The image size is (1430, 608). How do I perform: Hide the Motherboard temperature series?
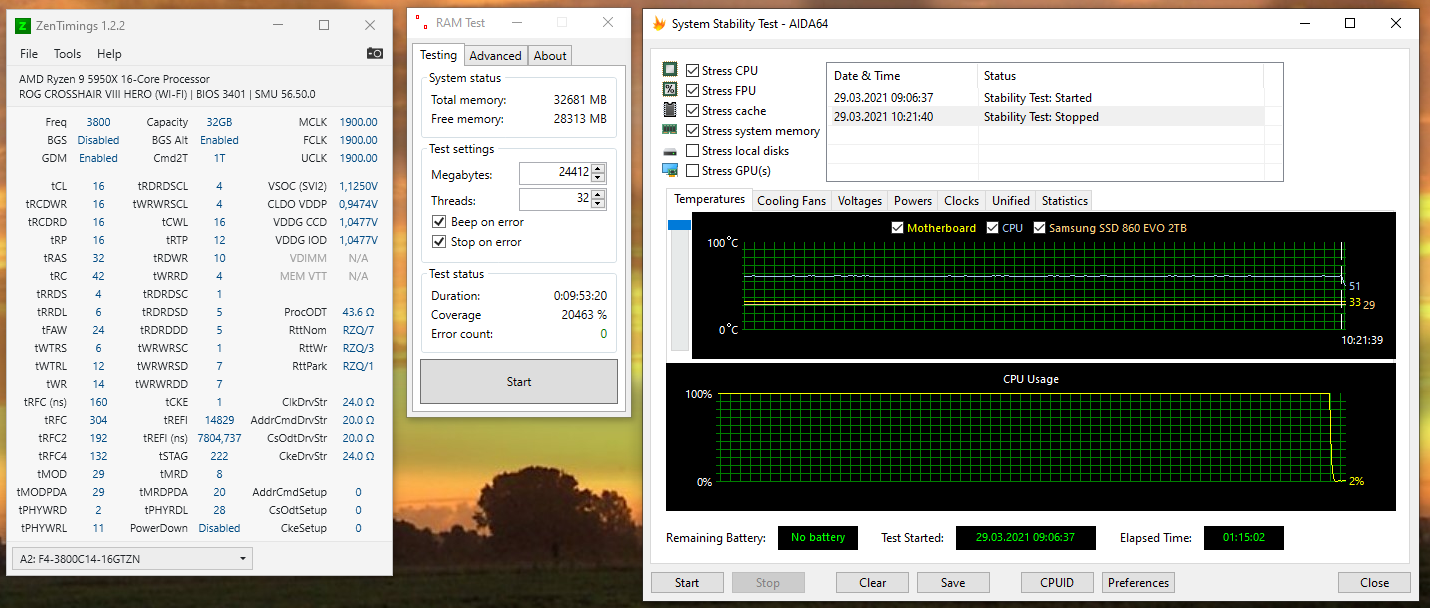pyautogui.click(x=897, y=227)
